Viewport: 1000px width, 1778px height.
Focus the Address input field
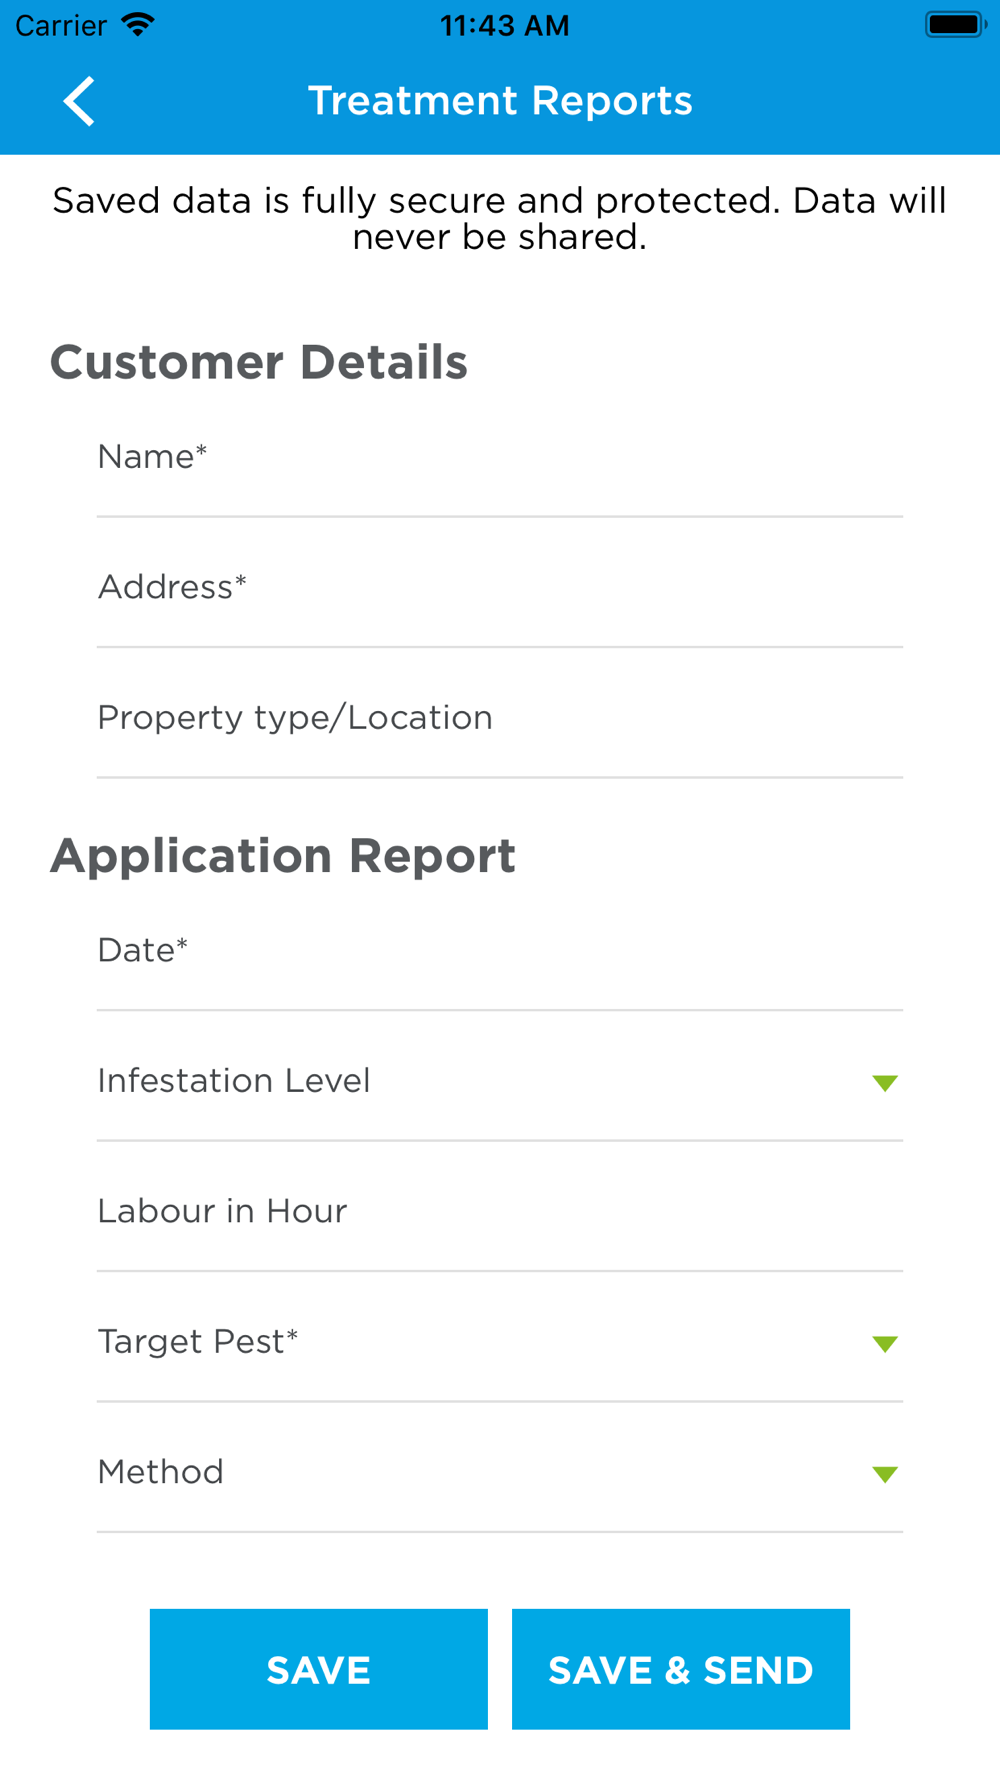pos(500,588)
